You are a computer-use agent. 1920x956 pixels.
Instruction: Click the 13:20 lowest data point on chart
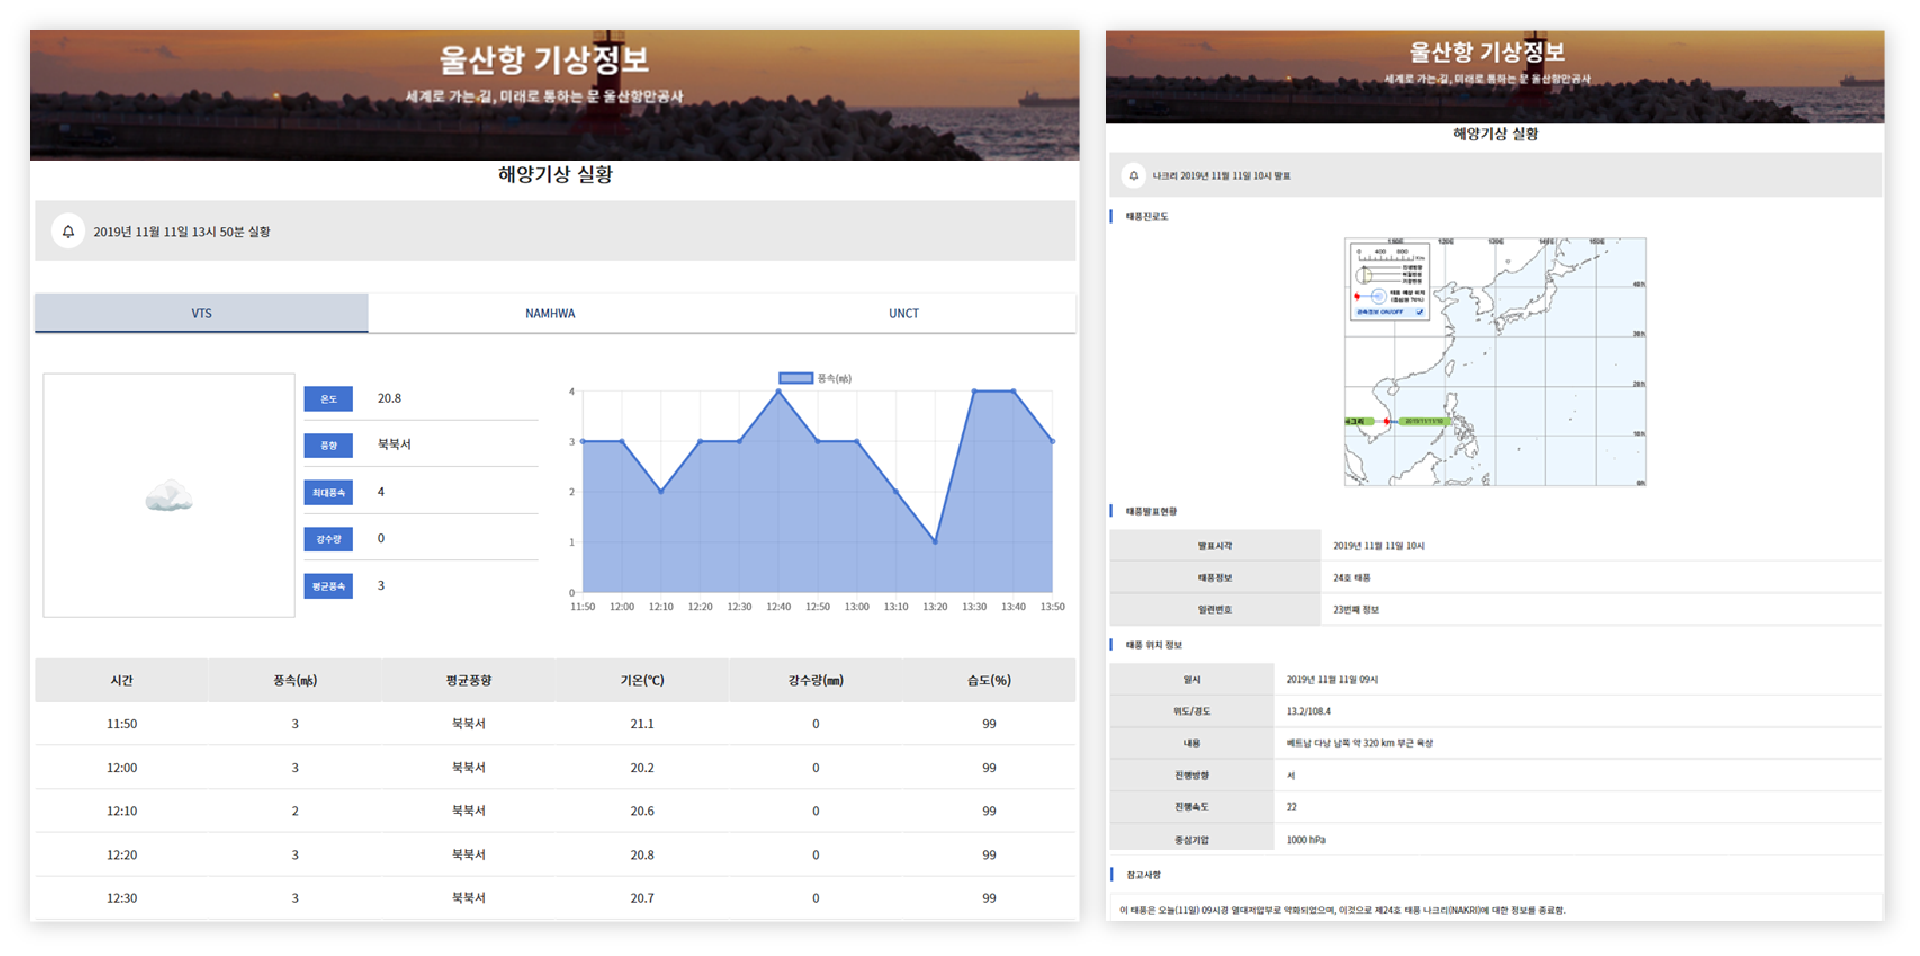click(935, 542)
